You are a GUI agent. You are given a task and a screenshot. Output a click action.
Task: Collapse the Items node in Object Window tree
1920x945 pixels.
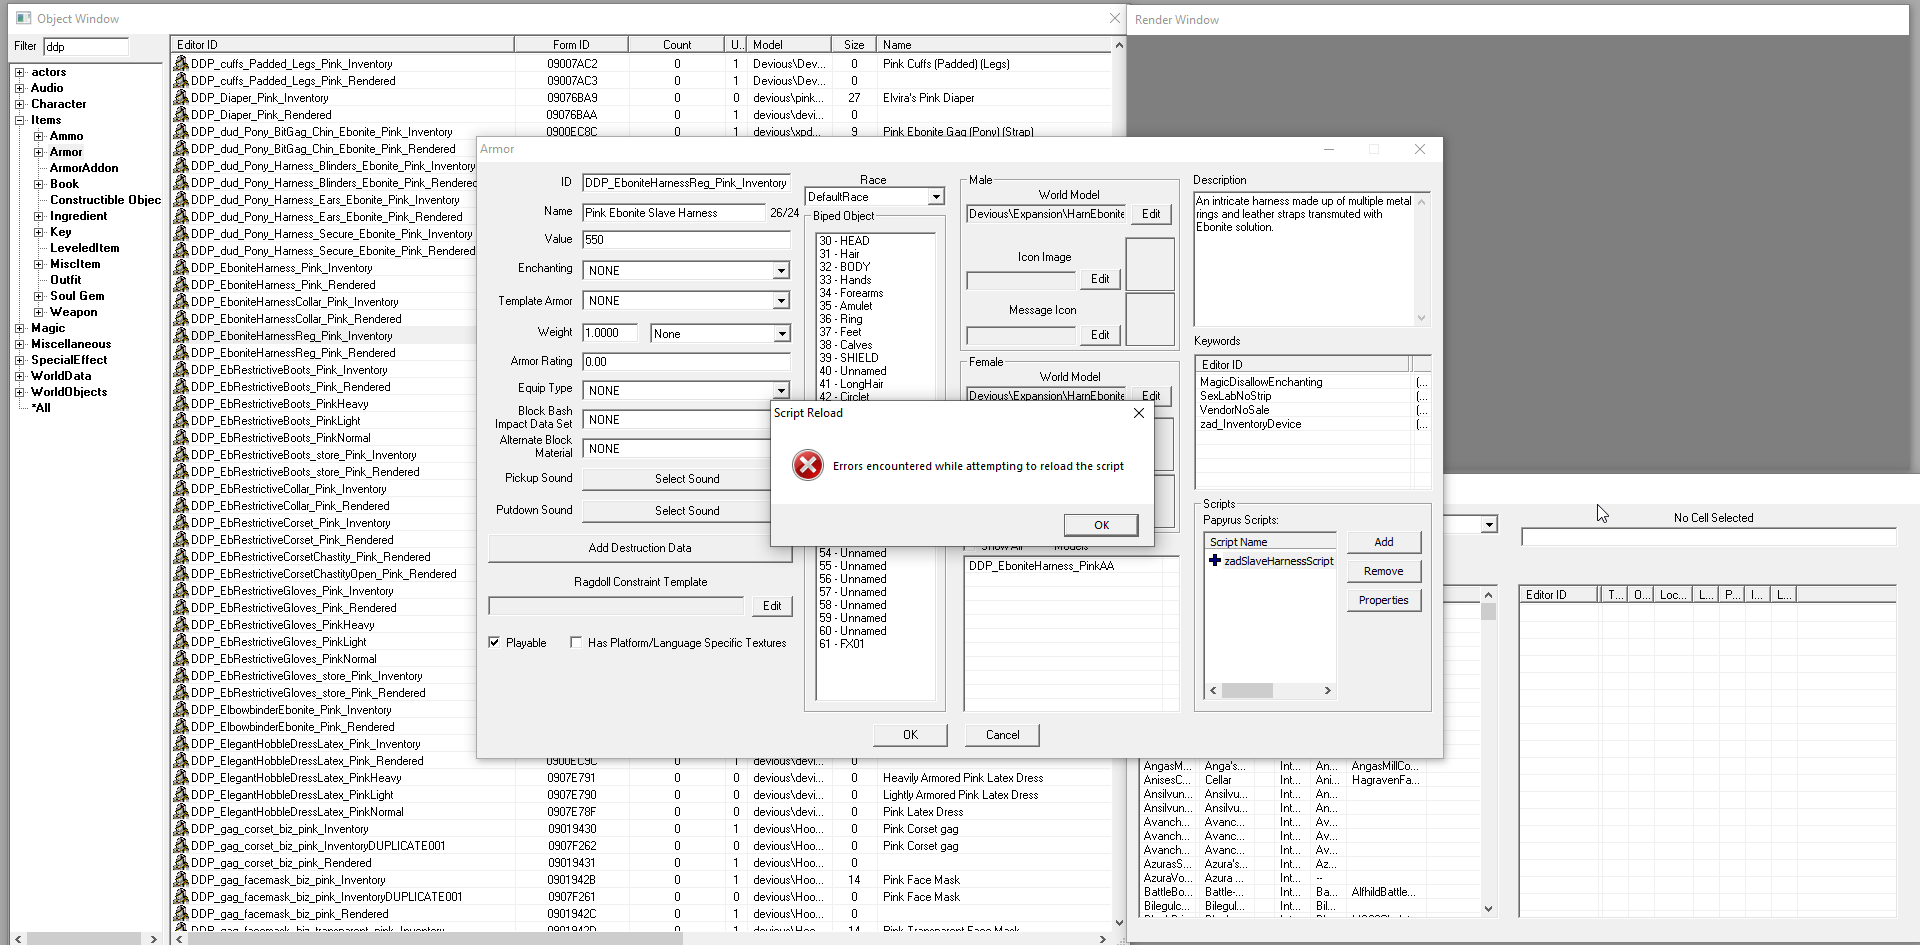[x=20, y=120]
